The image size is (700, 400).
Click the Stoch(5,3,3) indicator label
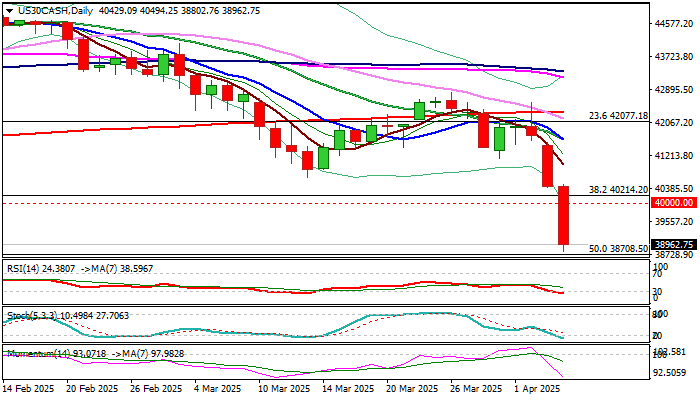pos(32,316)
